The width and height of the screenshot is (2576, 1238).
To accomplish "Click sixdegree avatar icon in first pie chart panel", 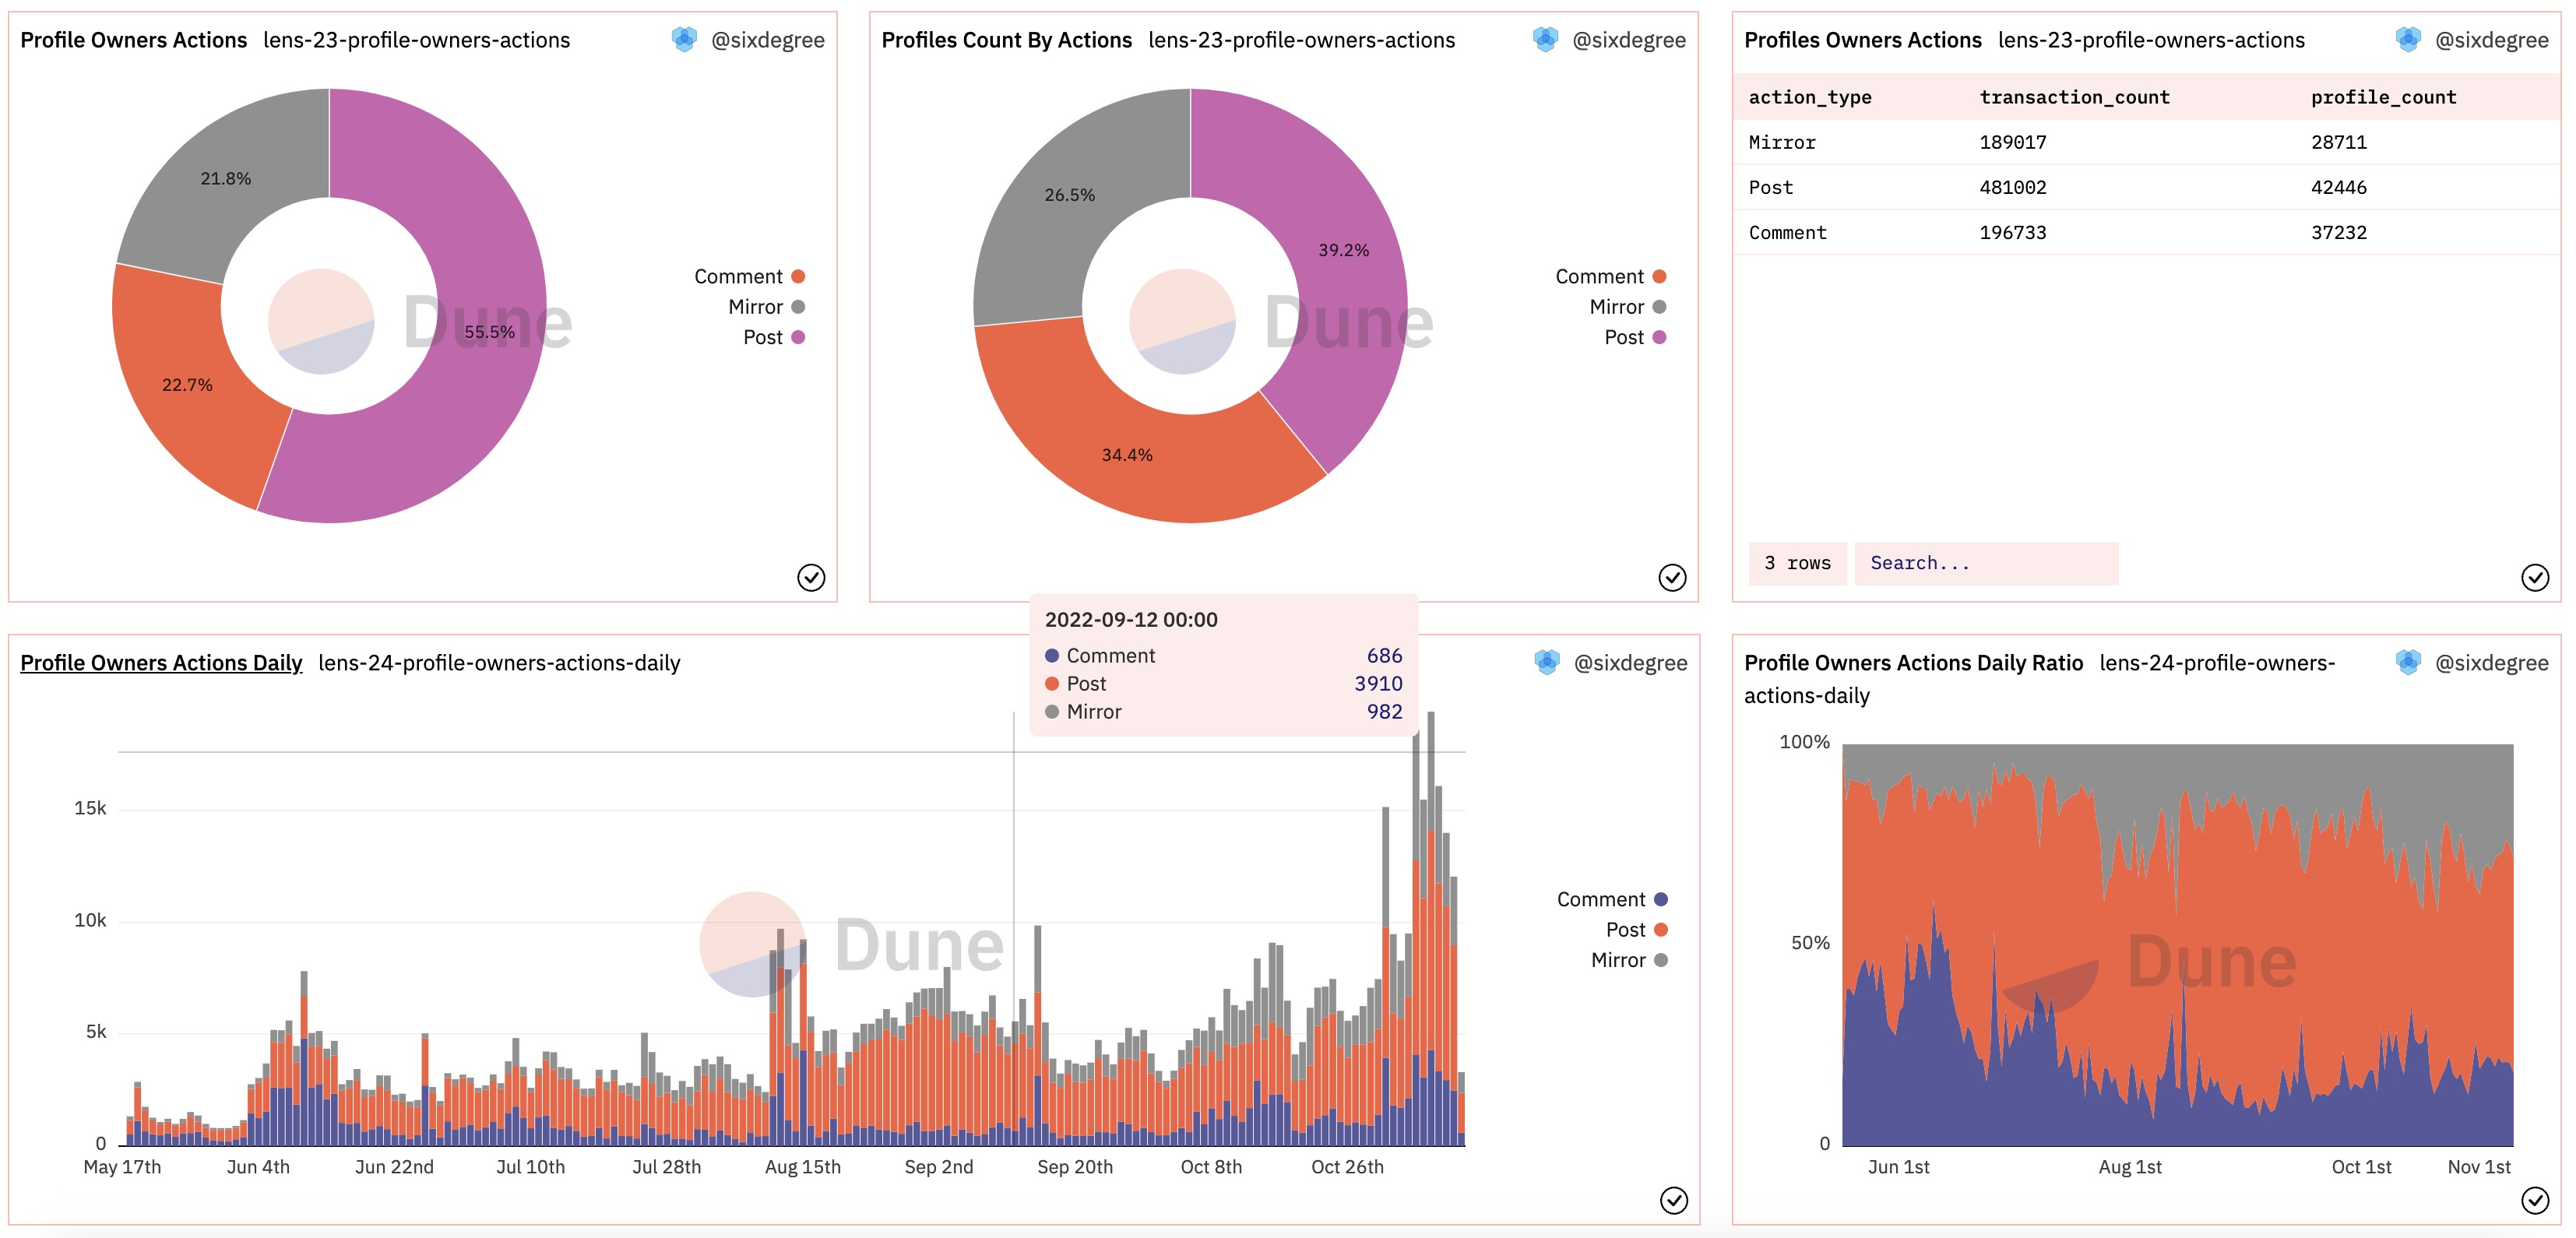I will (684, 40).
